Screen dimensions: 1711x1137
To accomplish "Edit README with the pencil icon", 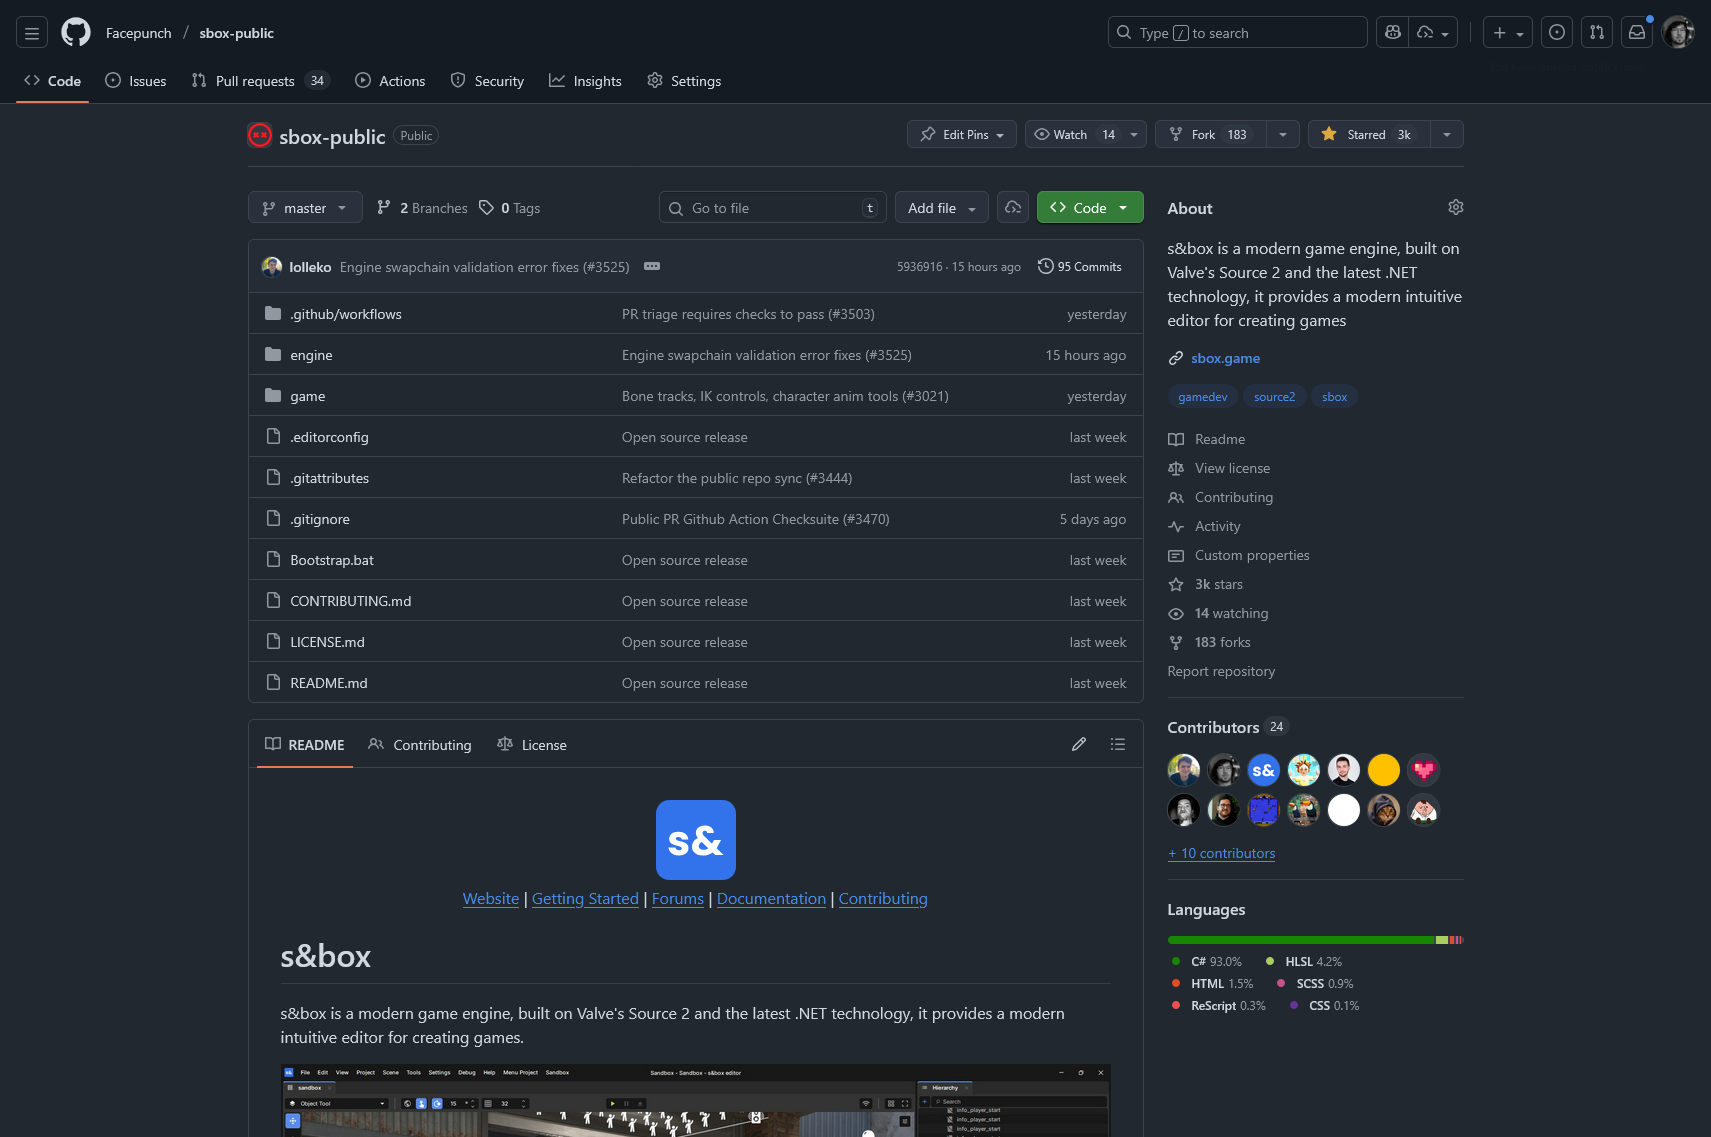I will pyautogui.click(x=1078, y=744).
